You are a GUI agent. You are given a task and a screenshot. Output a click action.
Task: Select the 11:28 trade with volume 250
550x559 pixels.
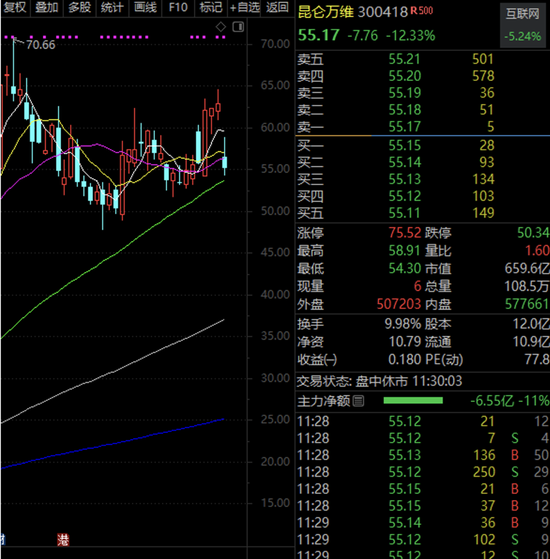pos(423,472)
